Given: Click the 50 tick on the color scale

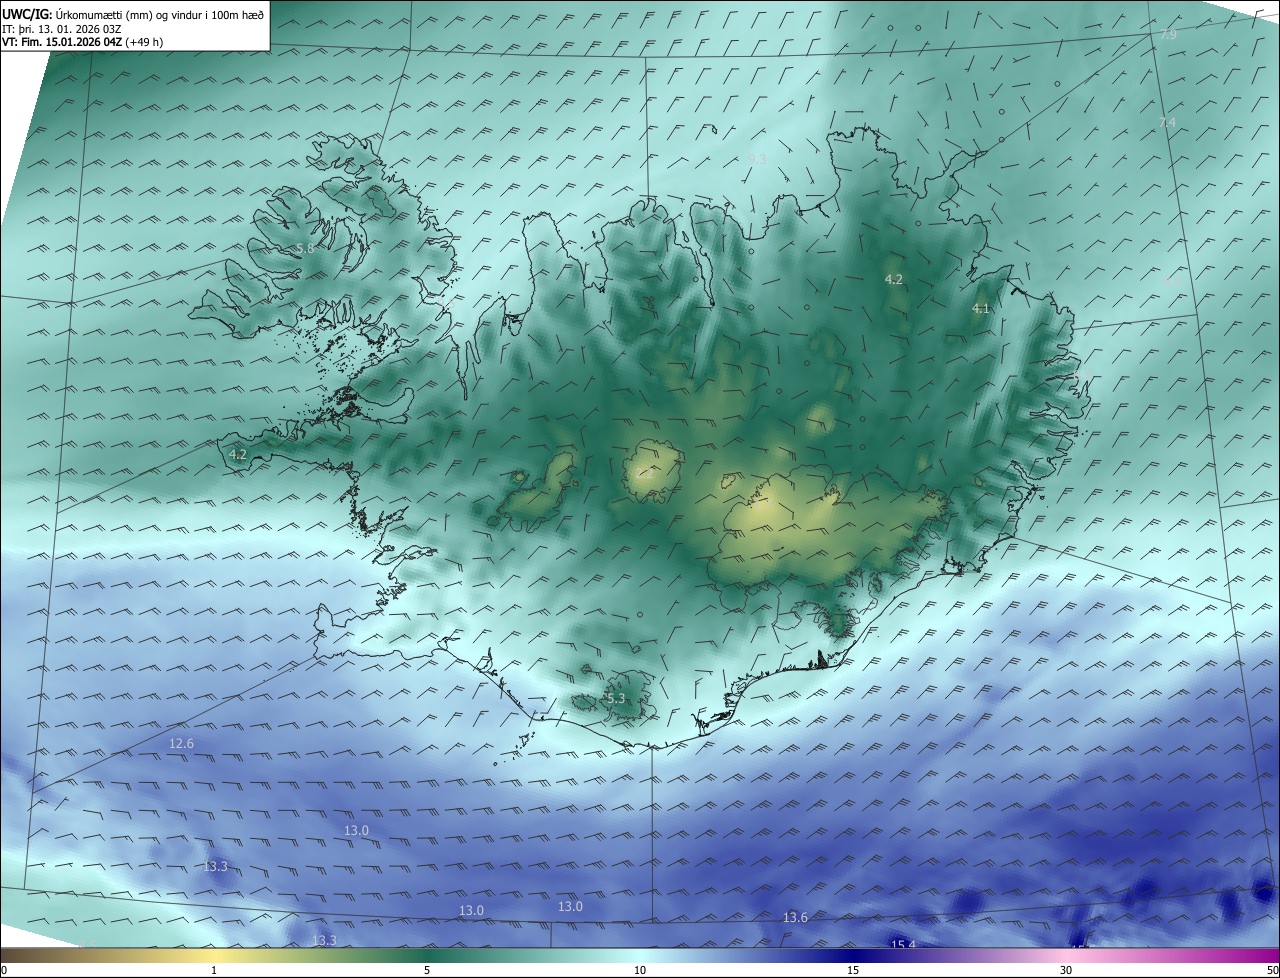Looking at the screenshot, I should point(1272,970).
